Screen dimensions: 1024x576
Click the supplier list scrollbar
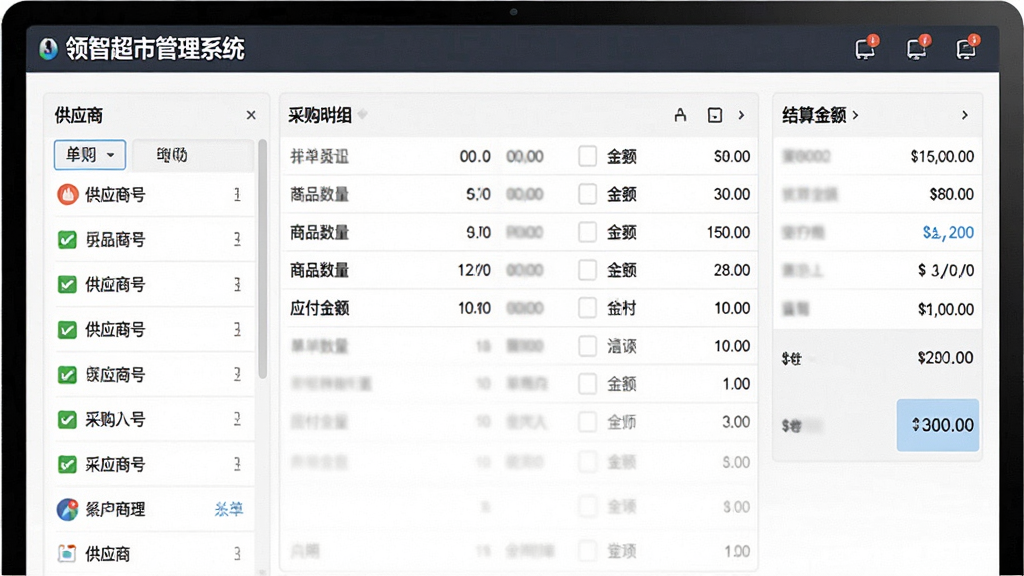point(263,259)
